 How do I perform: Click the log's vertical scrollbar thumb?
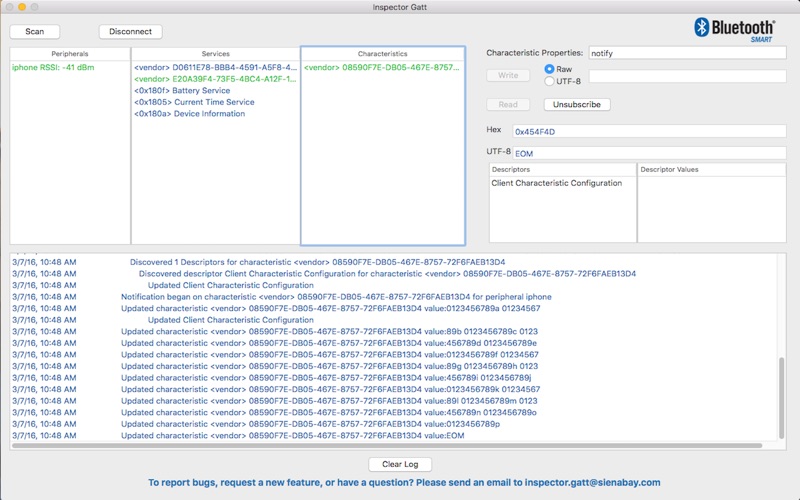[x=781, y=398]
